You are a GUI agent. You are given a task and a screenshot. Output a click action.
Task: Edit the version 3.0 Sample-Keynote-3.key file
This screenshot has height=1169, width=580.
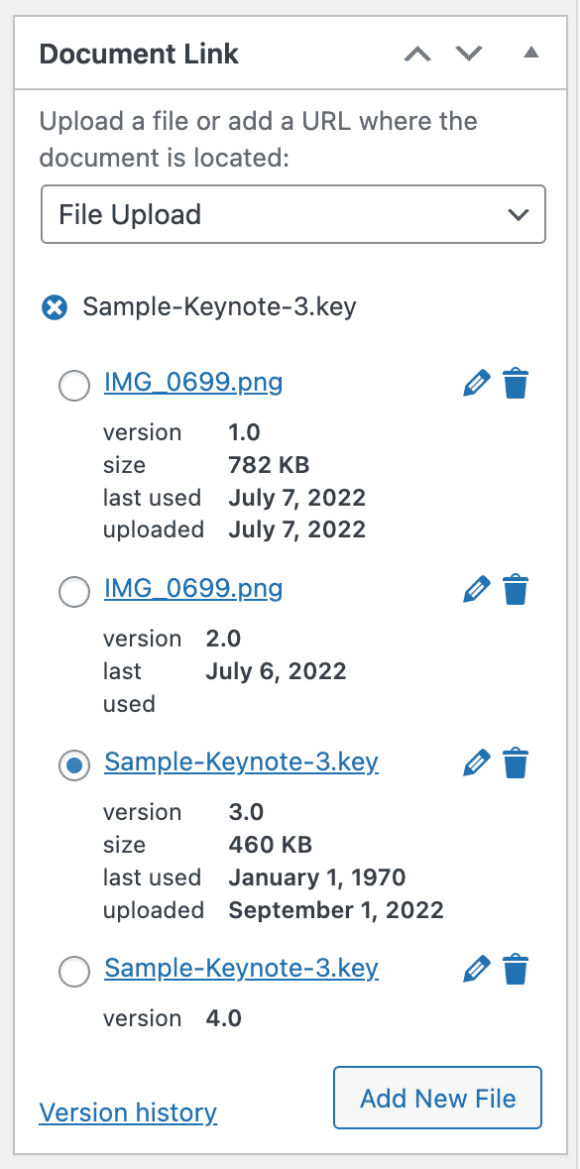[x=476, y=762]
